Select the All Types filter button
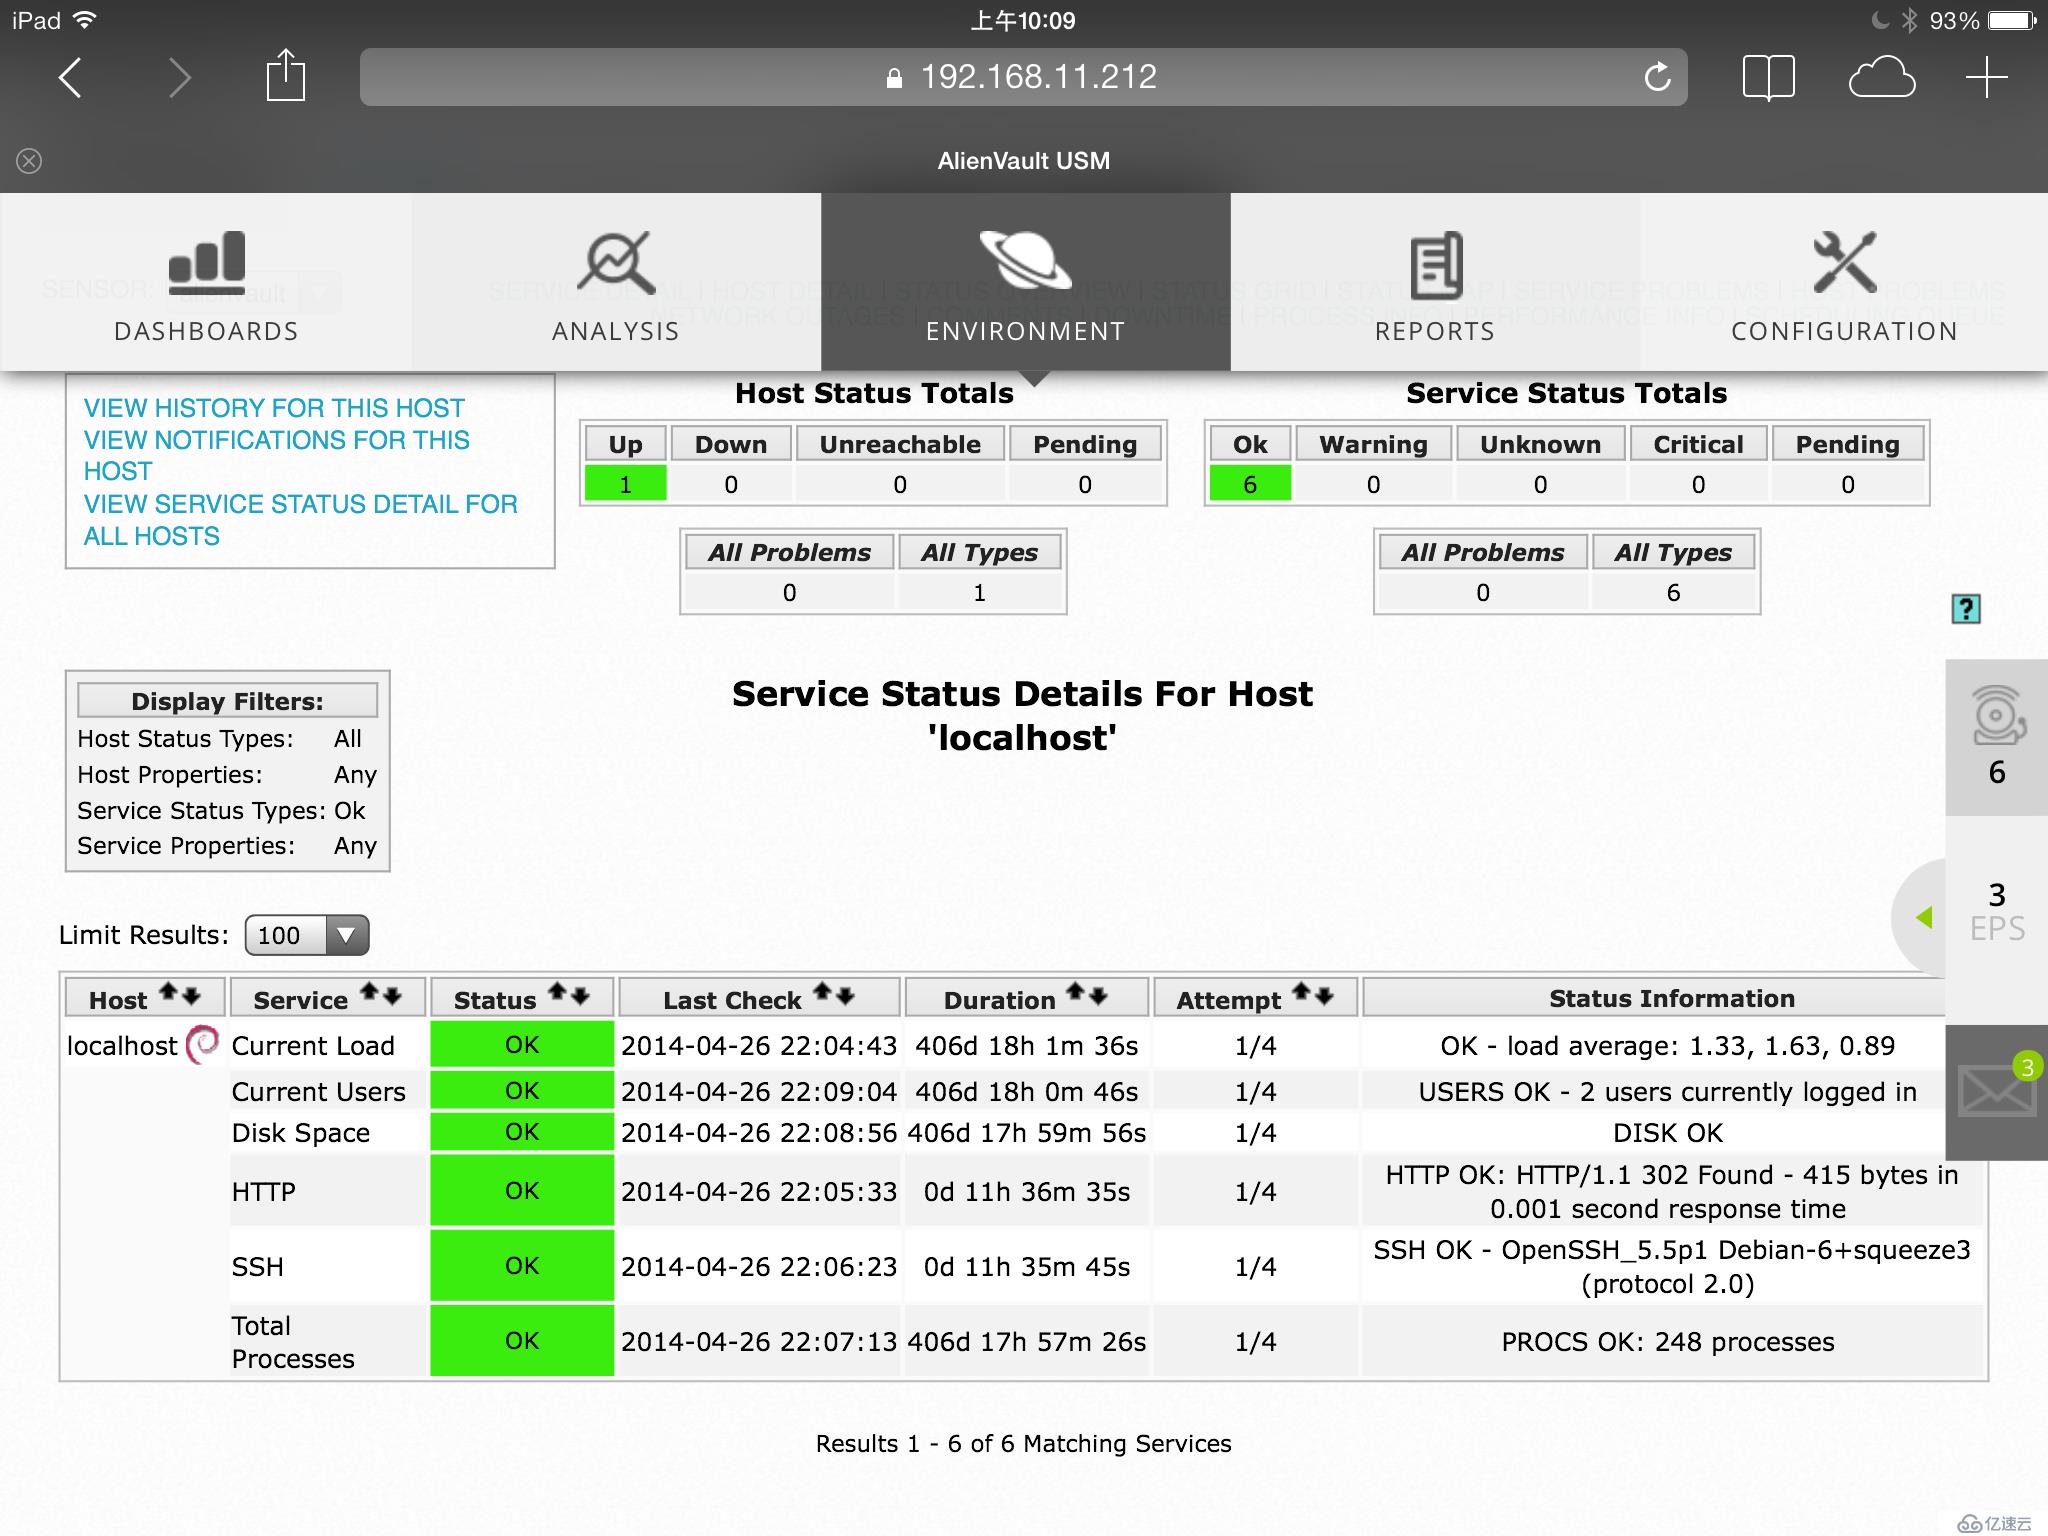Screen dimensions: 2048x1536 coord(976,553)
